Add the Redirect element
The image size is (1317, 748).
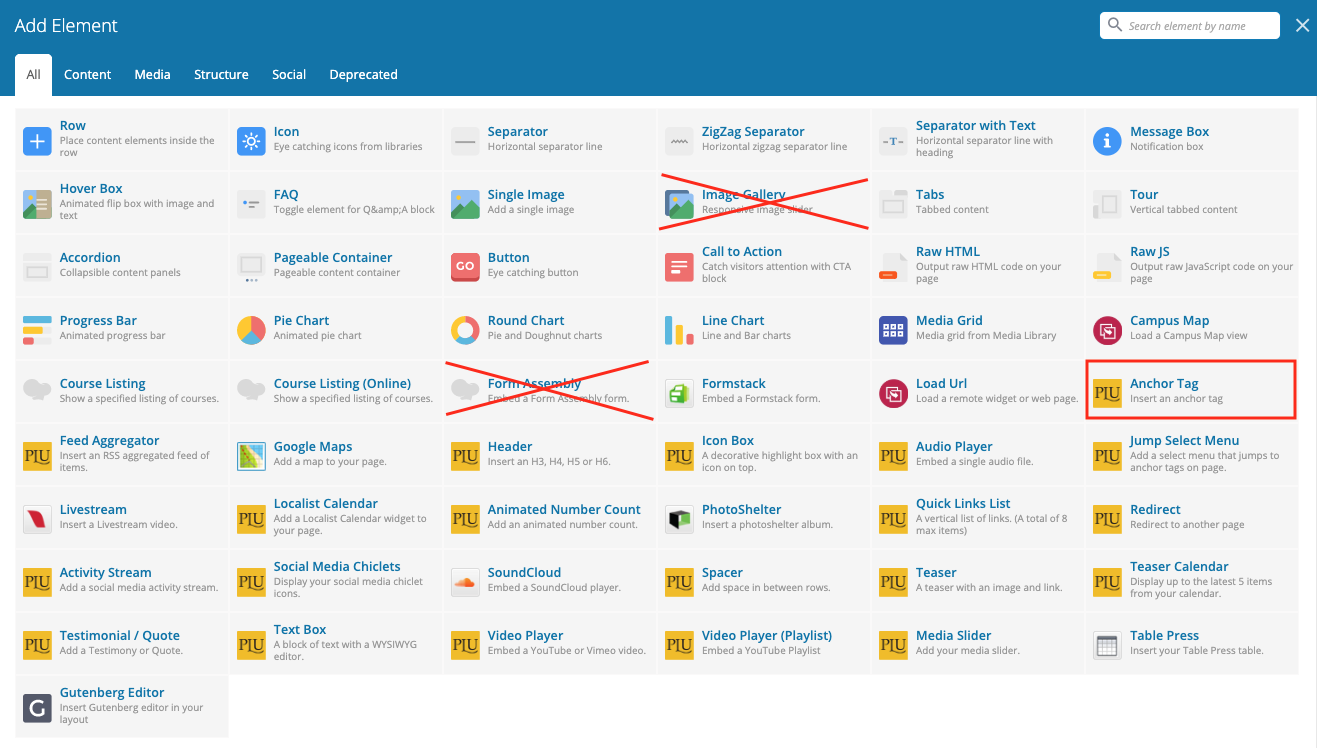tap(1192, 519)
